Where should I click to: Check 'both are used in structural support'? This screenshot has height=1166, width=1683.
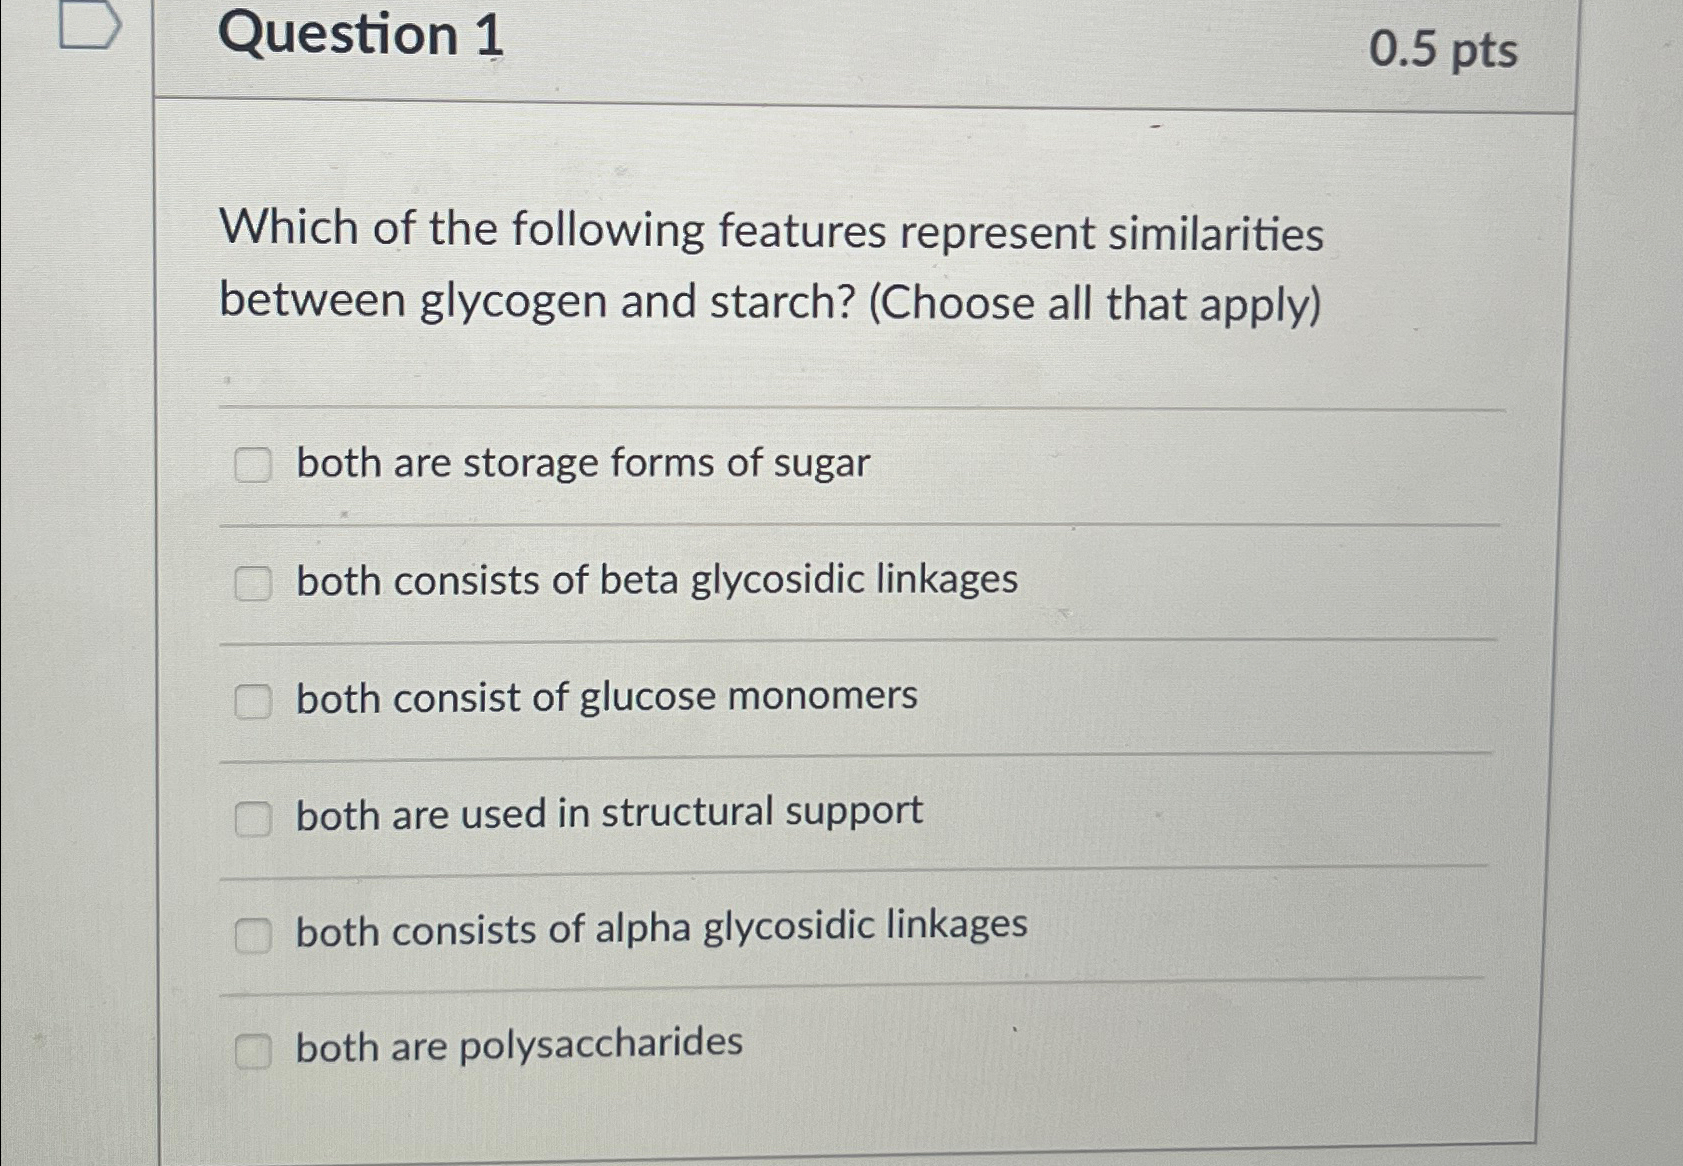[x=254, y=815]
